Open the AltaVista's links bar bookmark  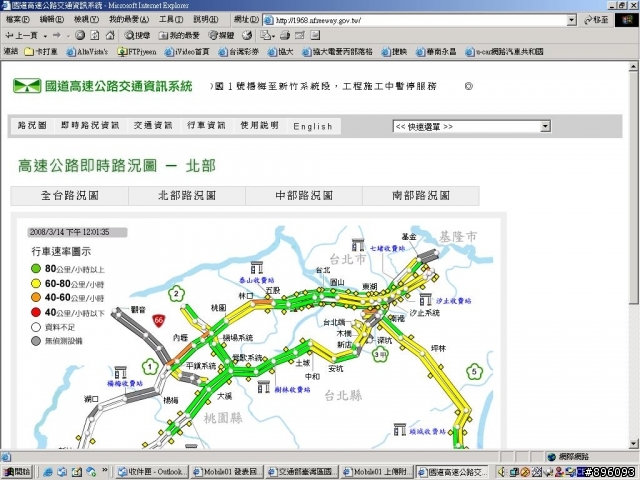click(x=87, y=52)
